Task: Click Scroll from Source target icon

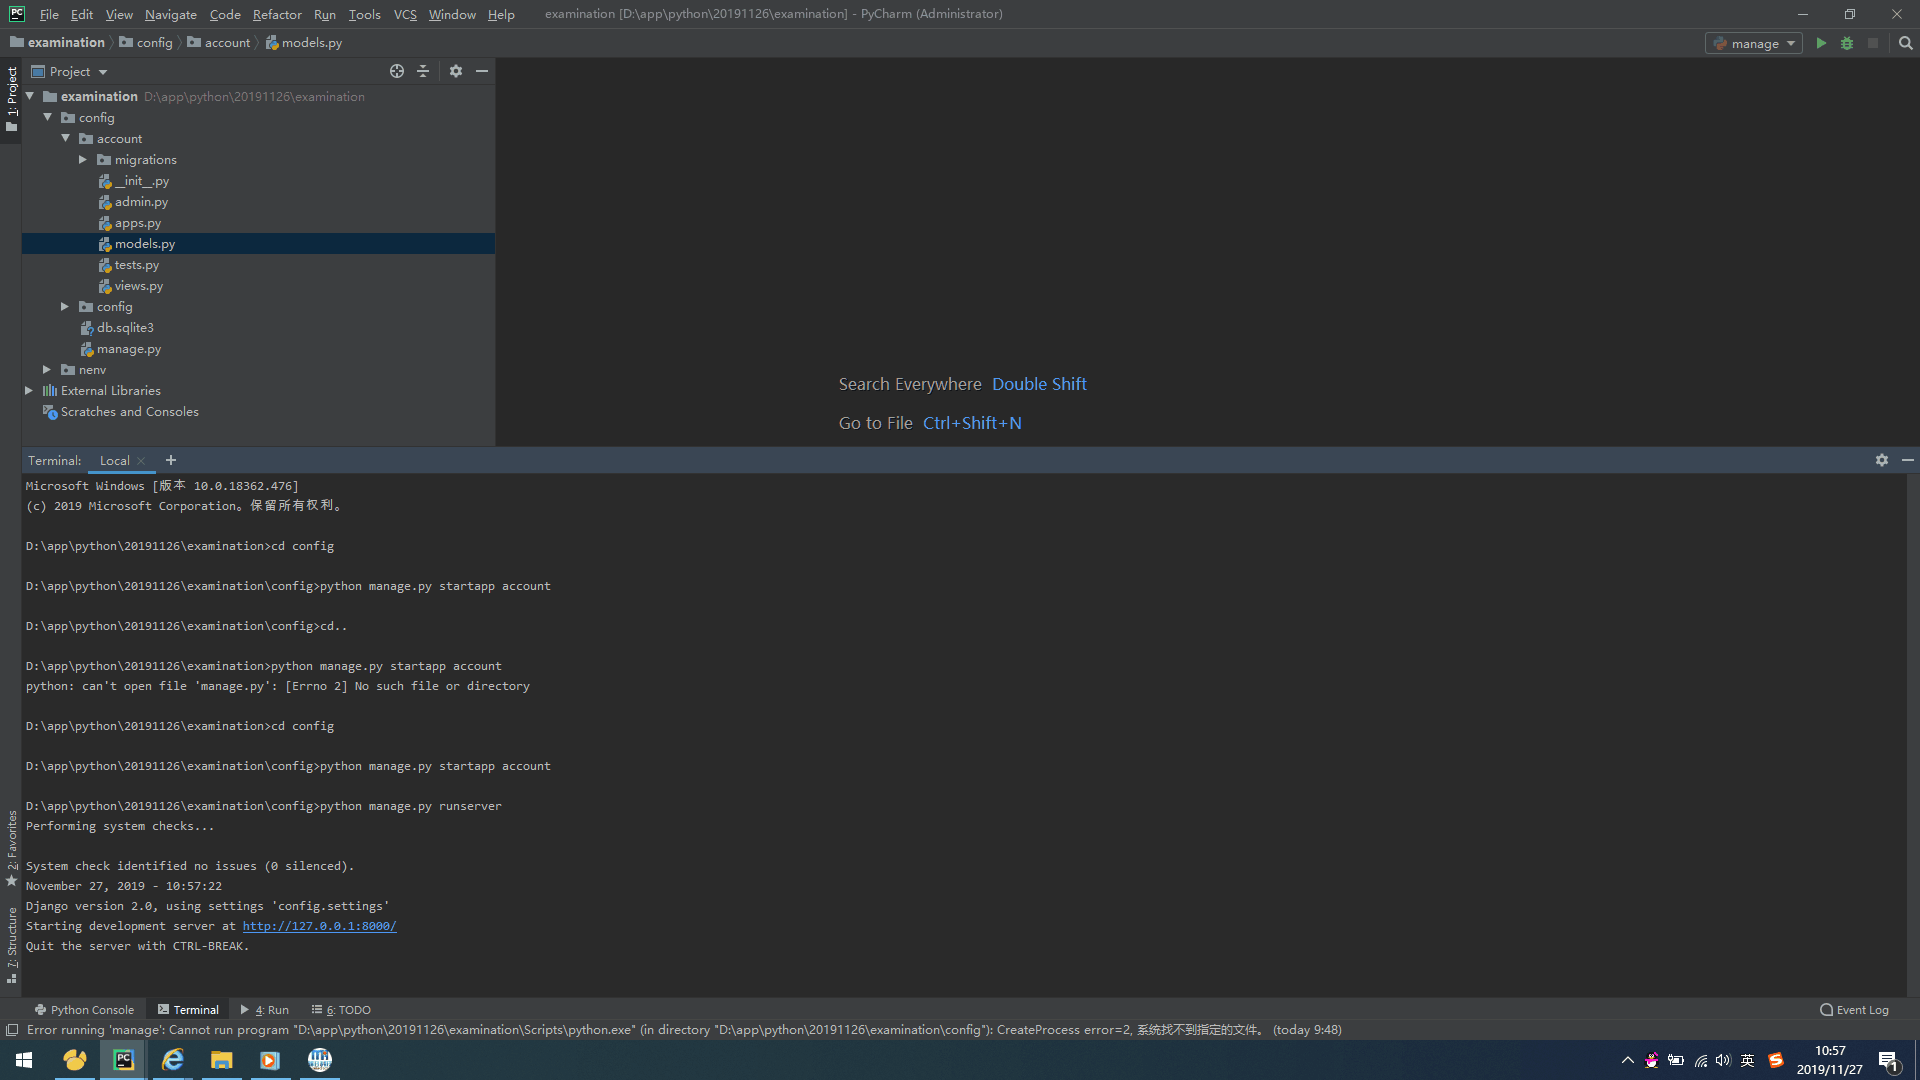Action: pyautogui.click(x=397, y=71)
